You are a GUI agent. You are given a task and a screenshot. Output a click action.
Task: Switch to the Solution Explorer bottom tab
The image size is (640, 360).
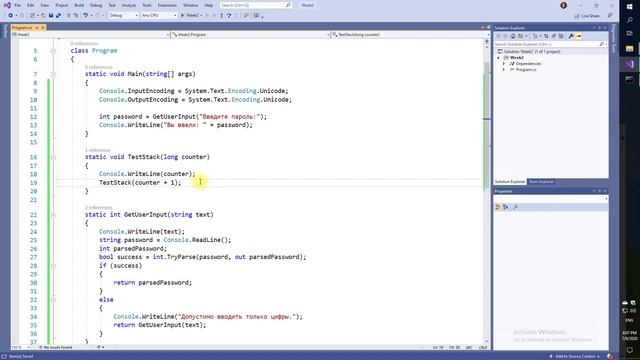point(510,182)
